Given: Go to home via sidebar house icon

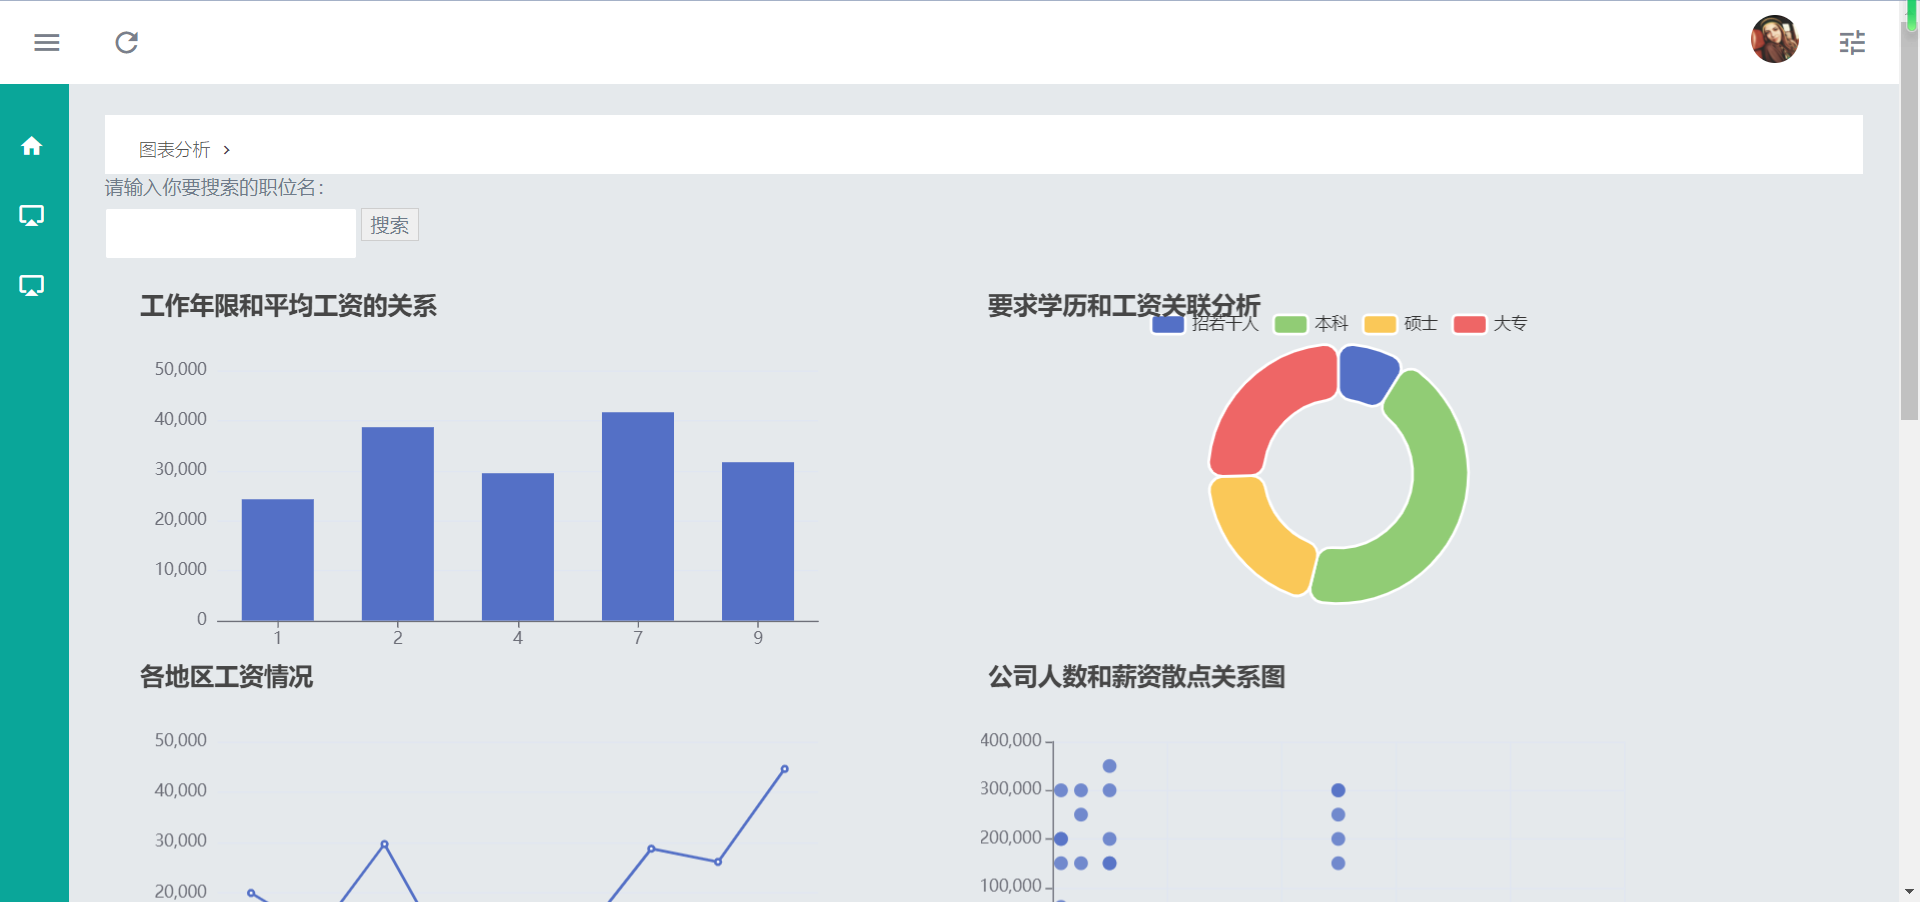Looking at the screenshot, I should (32, 146).
